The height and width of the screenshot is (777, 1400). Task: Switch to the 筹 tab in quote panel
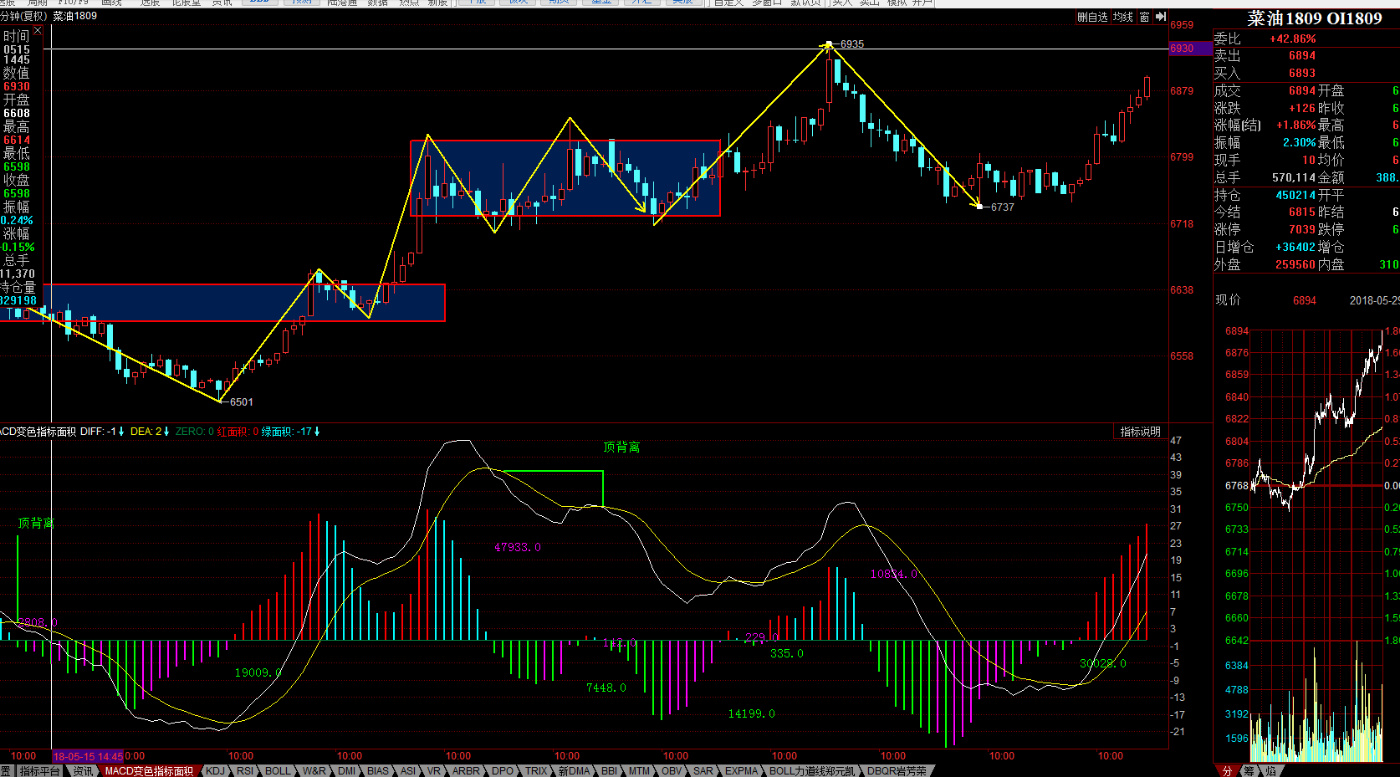[1249, 771]
